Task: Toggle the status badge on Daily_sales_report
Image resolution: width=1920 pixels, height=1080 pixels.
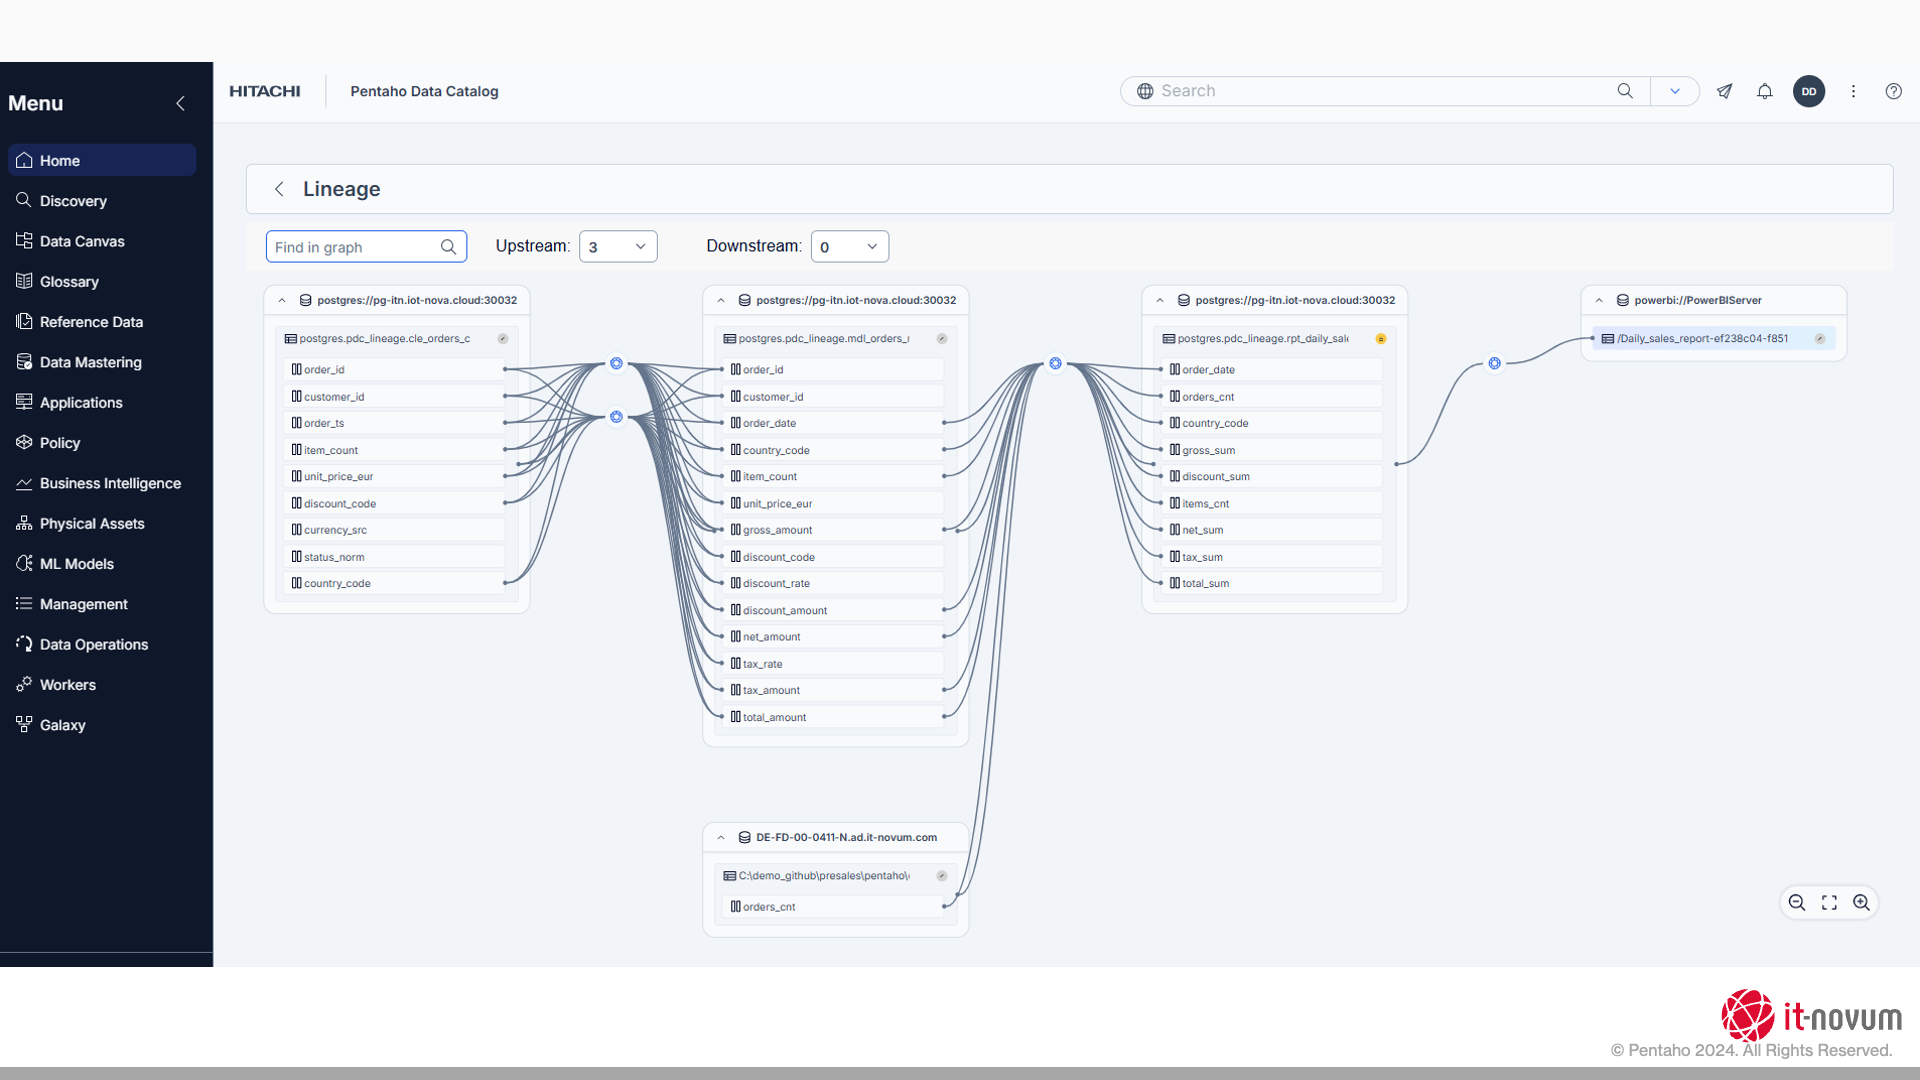Action: (1820, 339)
